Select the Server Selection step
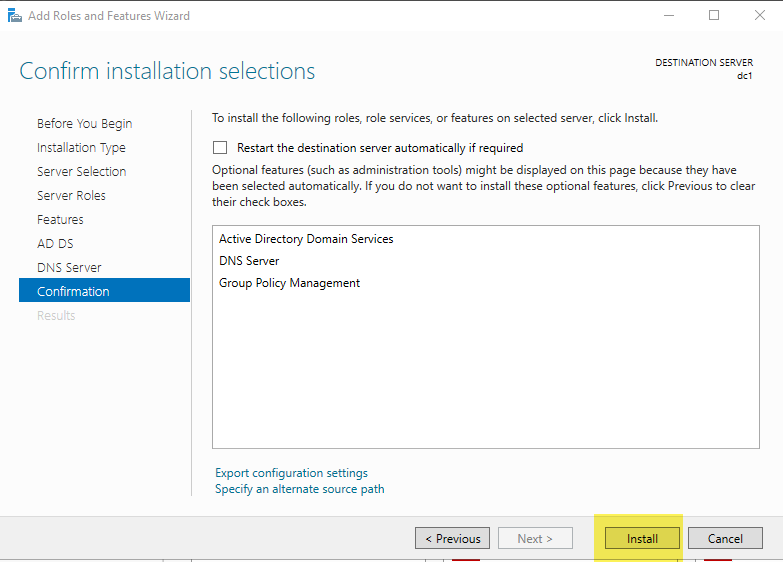 coord(81,171)
